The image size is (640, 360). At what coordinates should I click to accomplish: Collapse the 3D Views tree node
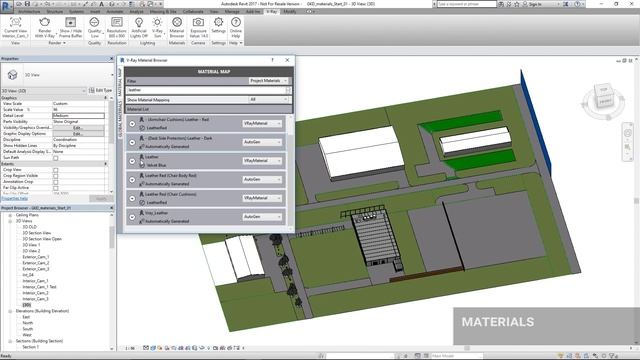pos(10,221)
